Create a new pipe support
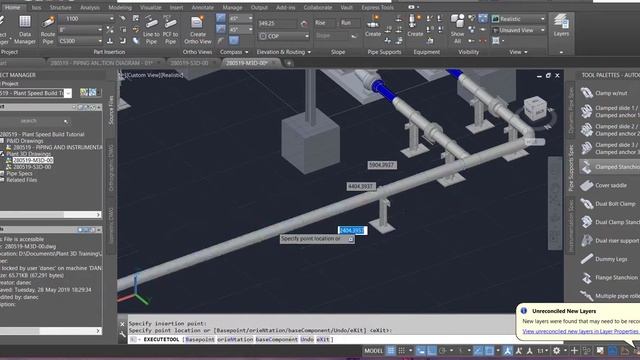Screen dimensions: 640x360 (x=373, y=27)
